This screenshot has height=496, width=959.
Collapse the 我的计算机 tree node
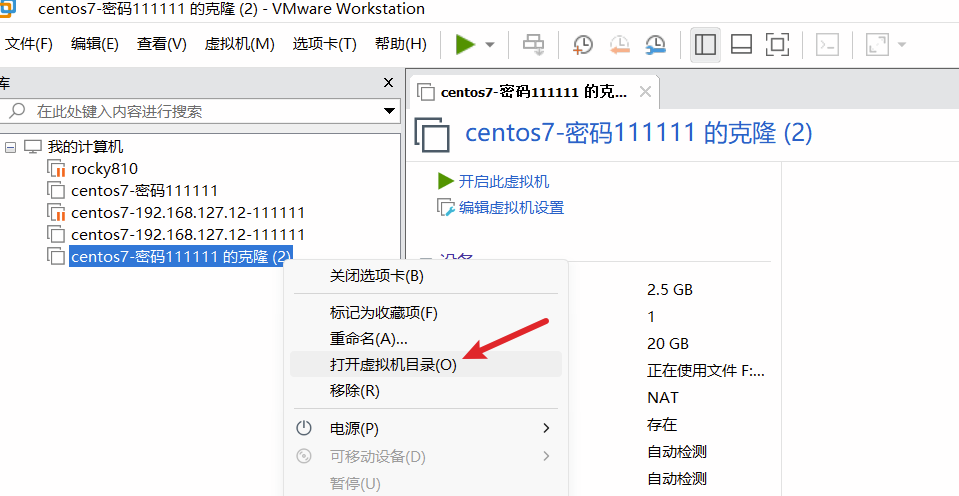[x=10, y=147]
